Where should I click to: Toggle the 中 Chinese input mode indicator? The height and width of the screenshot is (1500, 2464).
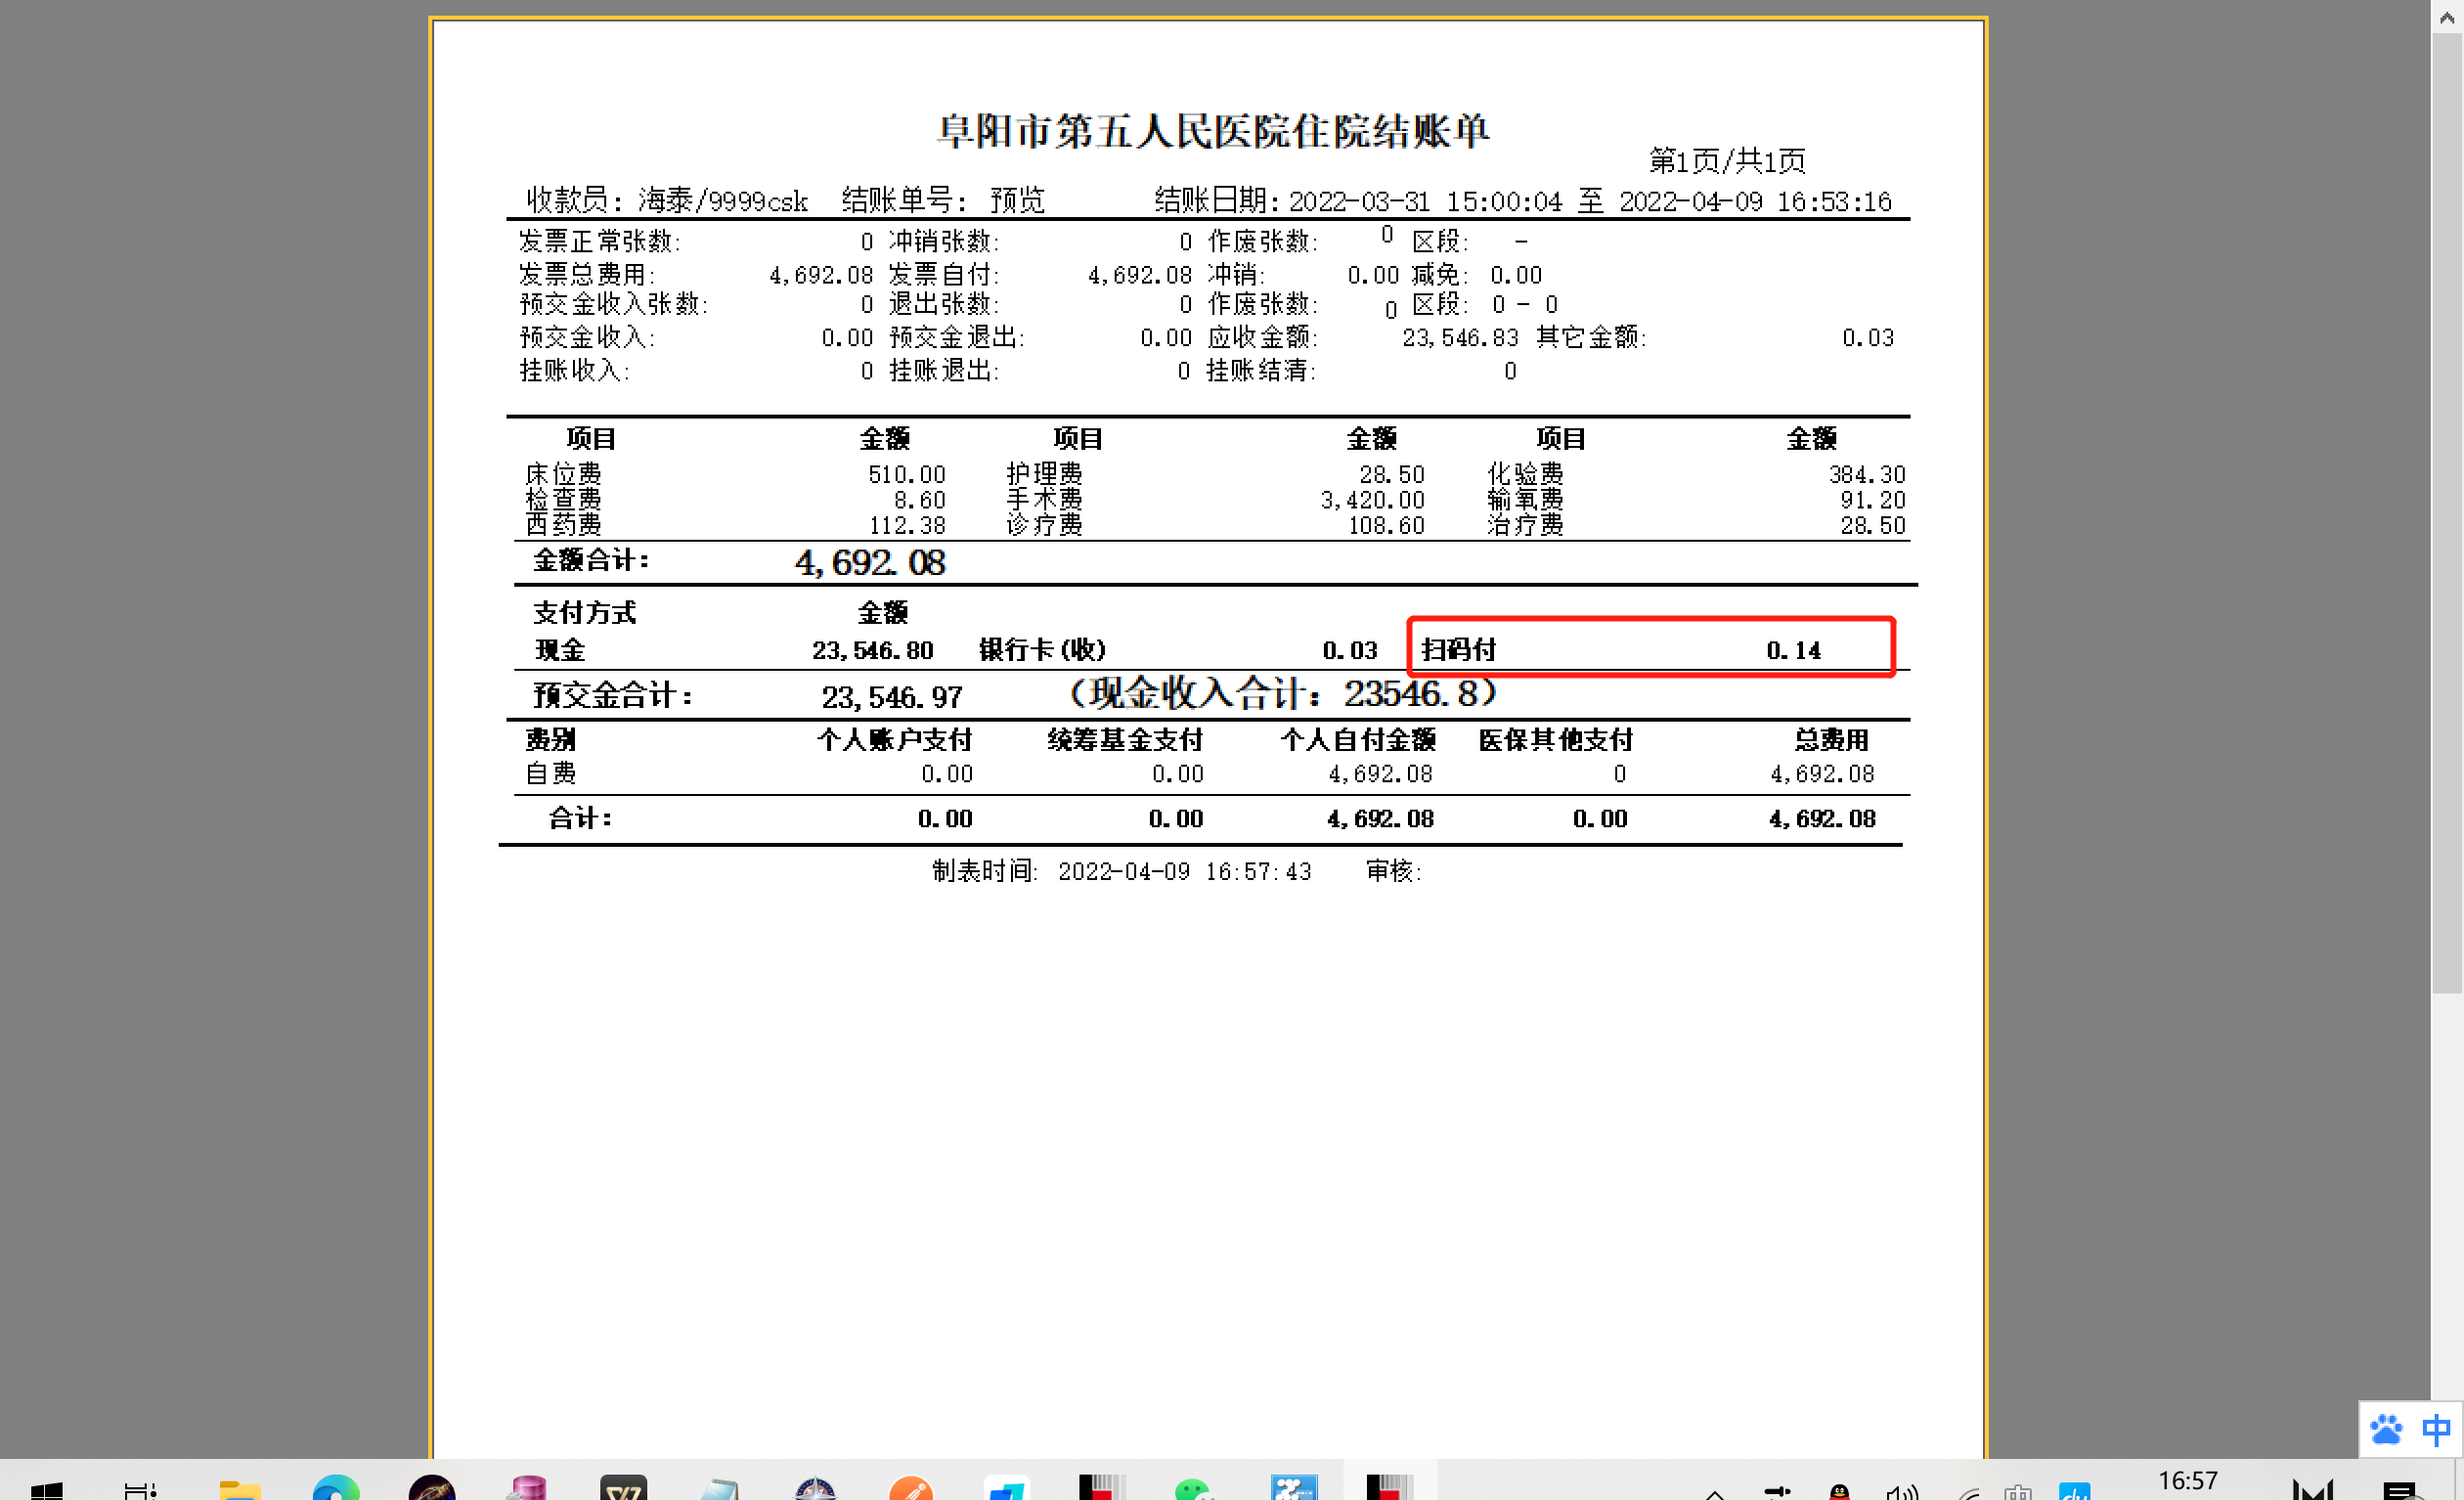2436,1430
